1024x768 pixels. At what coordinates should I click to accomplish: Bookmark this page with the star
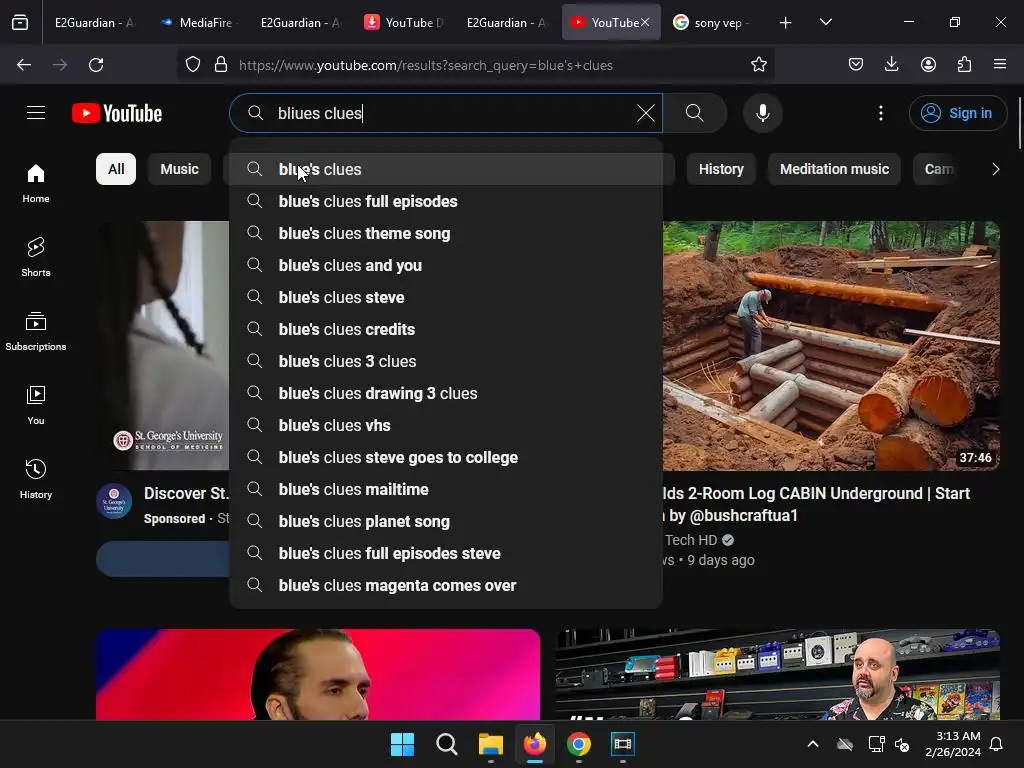pos(758,65)
